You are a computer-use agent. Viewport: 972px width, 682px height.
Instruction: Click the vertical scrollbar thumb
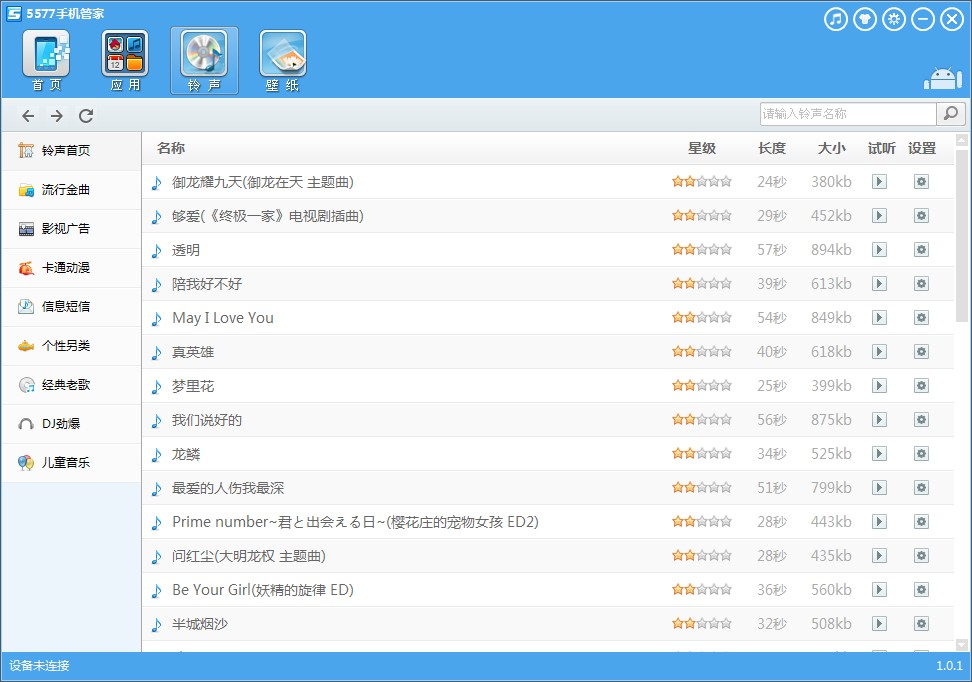tap(962, 236)
